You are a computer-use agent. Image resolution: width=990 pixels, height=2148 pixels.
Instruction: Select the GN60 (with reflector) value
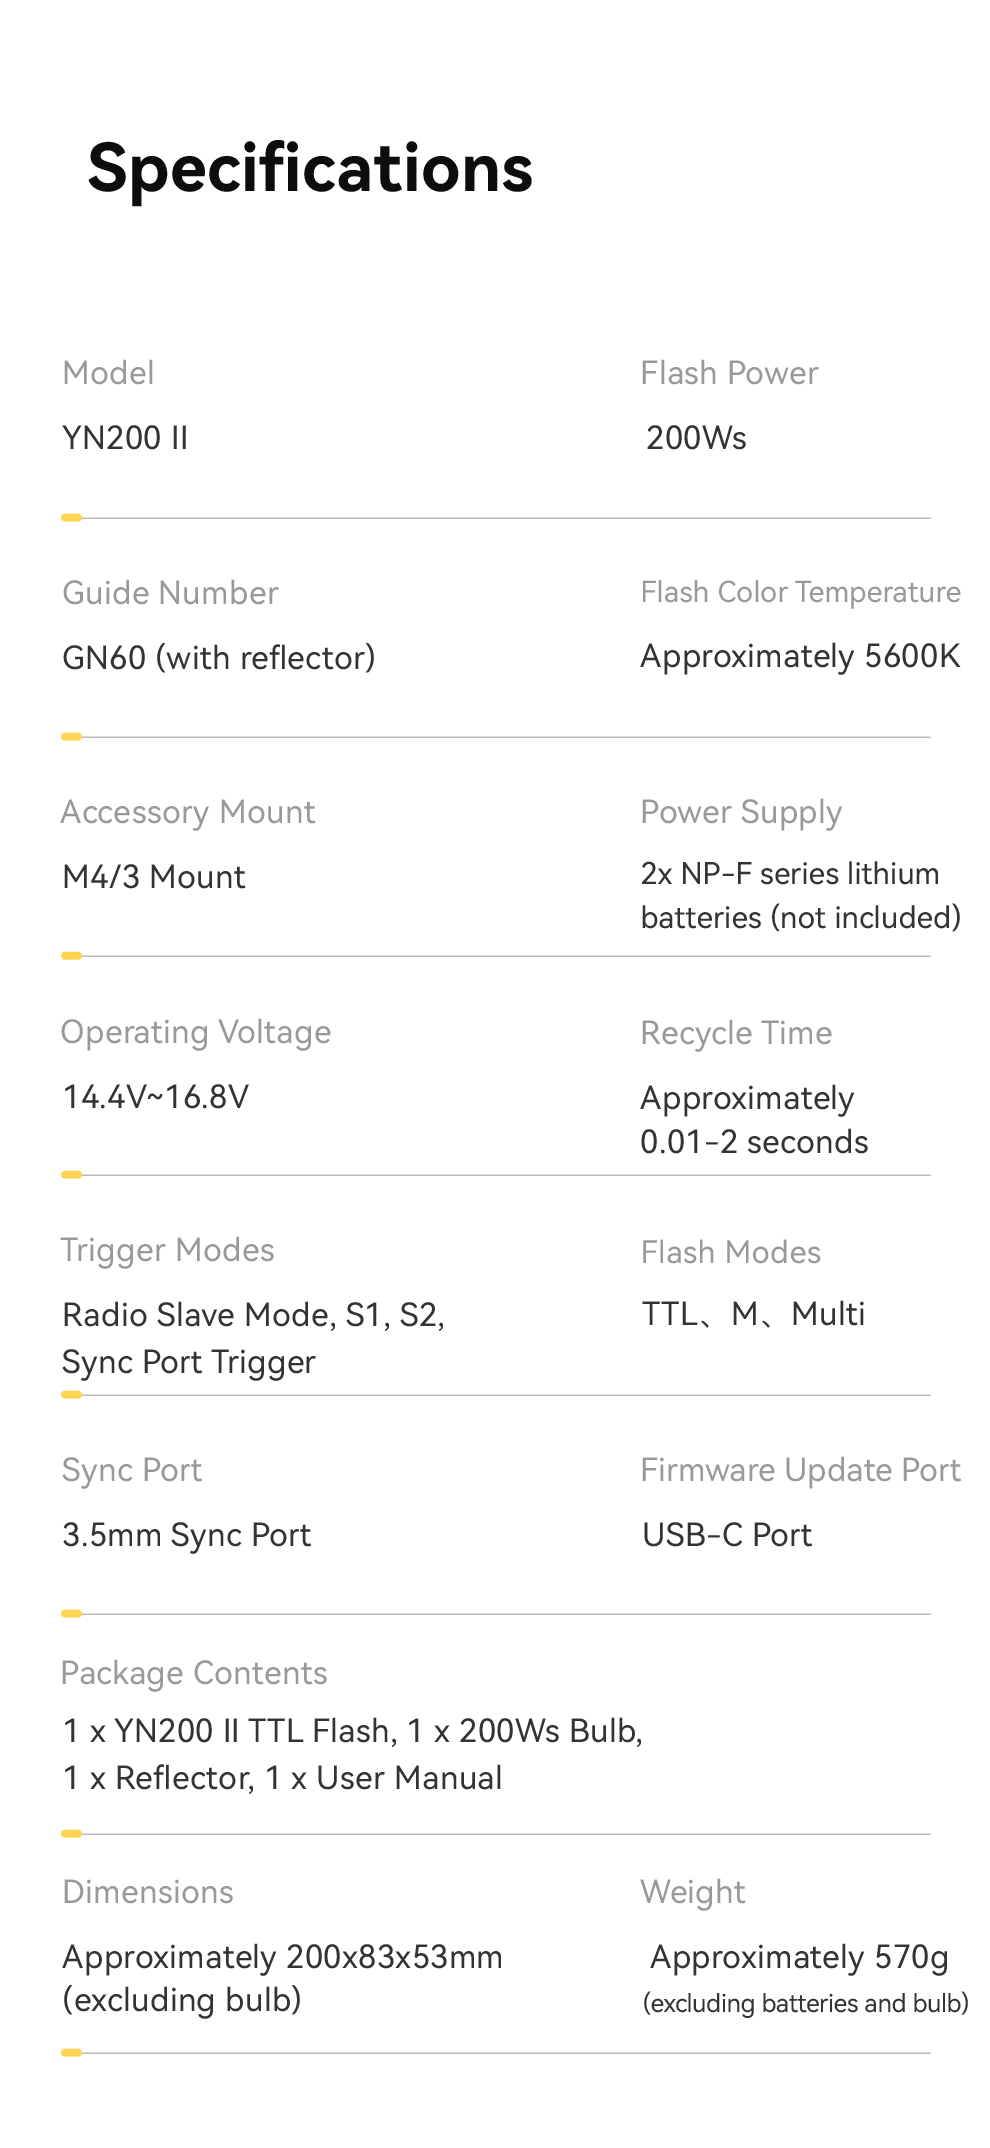click(x=218, y=658)
